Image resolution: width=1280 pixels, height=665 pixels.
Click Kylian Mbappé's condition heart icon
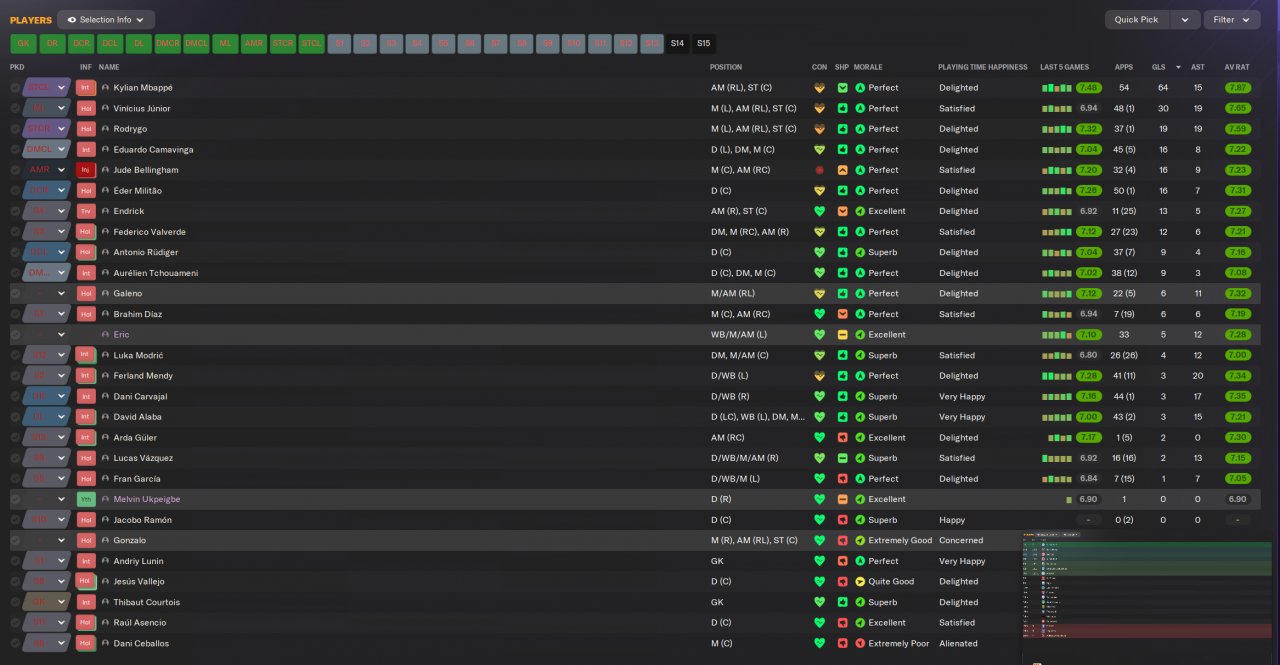[x=820, y=88]
